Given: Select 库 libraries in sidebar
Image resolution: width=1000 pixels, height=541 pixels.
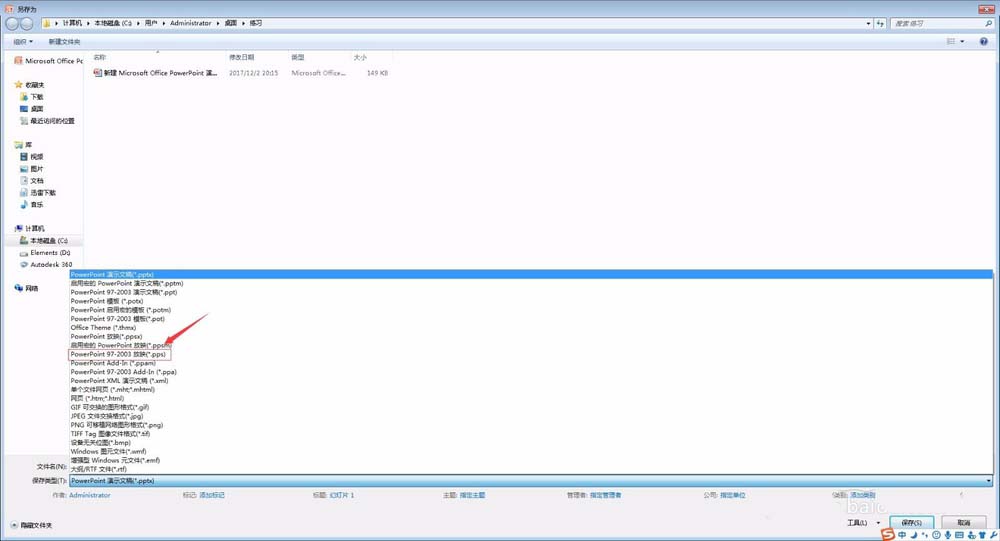Looking at the screenshot, I should [x=24, y=145].
